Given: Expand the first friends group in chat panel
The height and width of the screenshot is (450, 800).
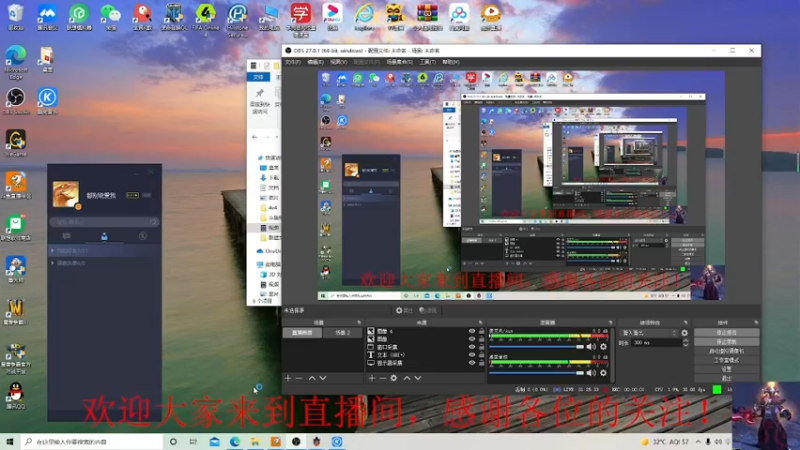Looking at the screenshot, I should [x=53, y=251].
